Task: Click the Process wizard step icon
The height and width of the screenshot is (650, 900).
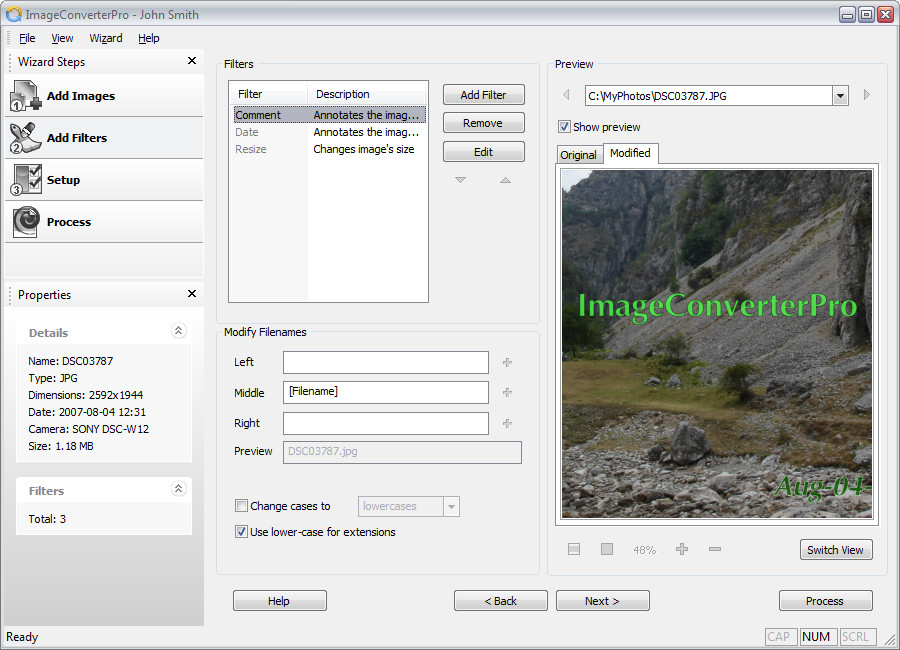Action: click(x=26, y=222)
